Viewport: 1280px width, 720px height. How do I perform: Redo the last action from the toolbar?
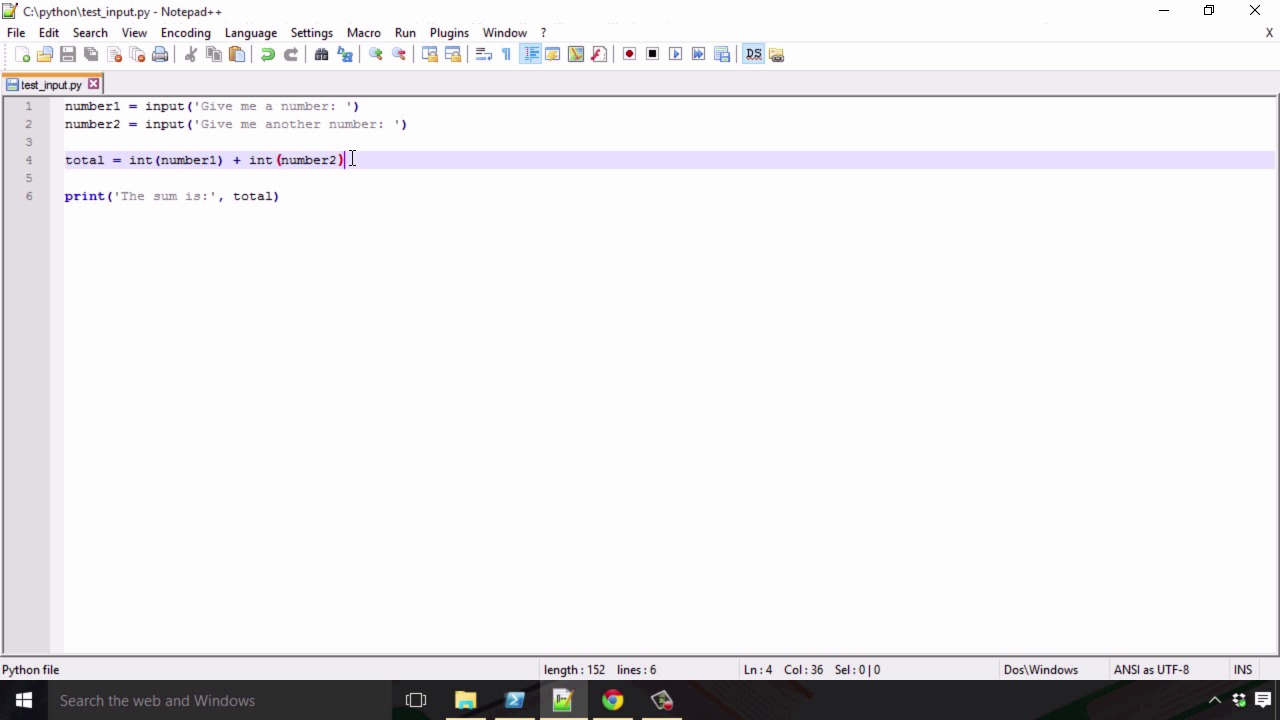[x=291, y=54]
